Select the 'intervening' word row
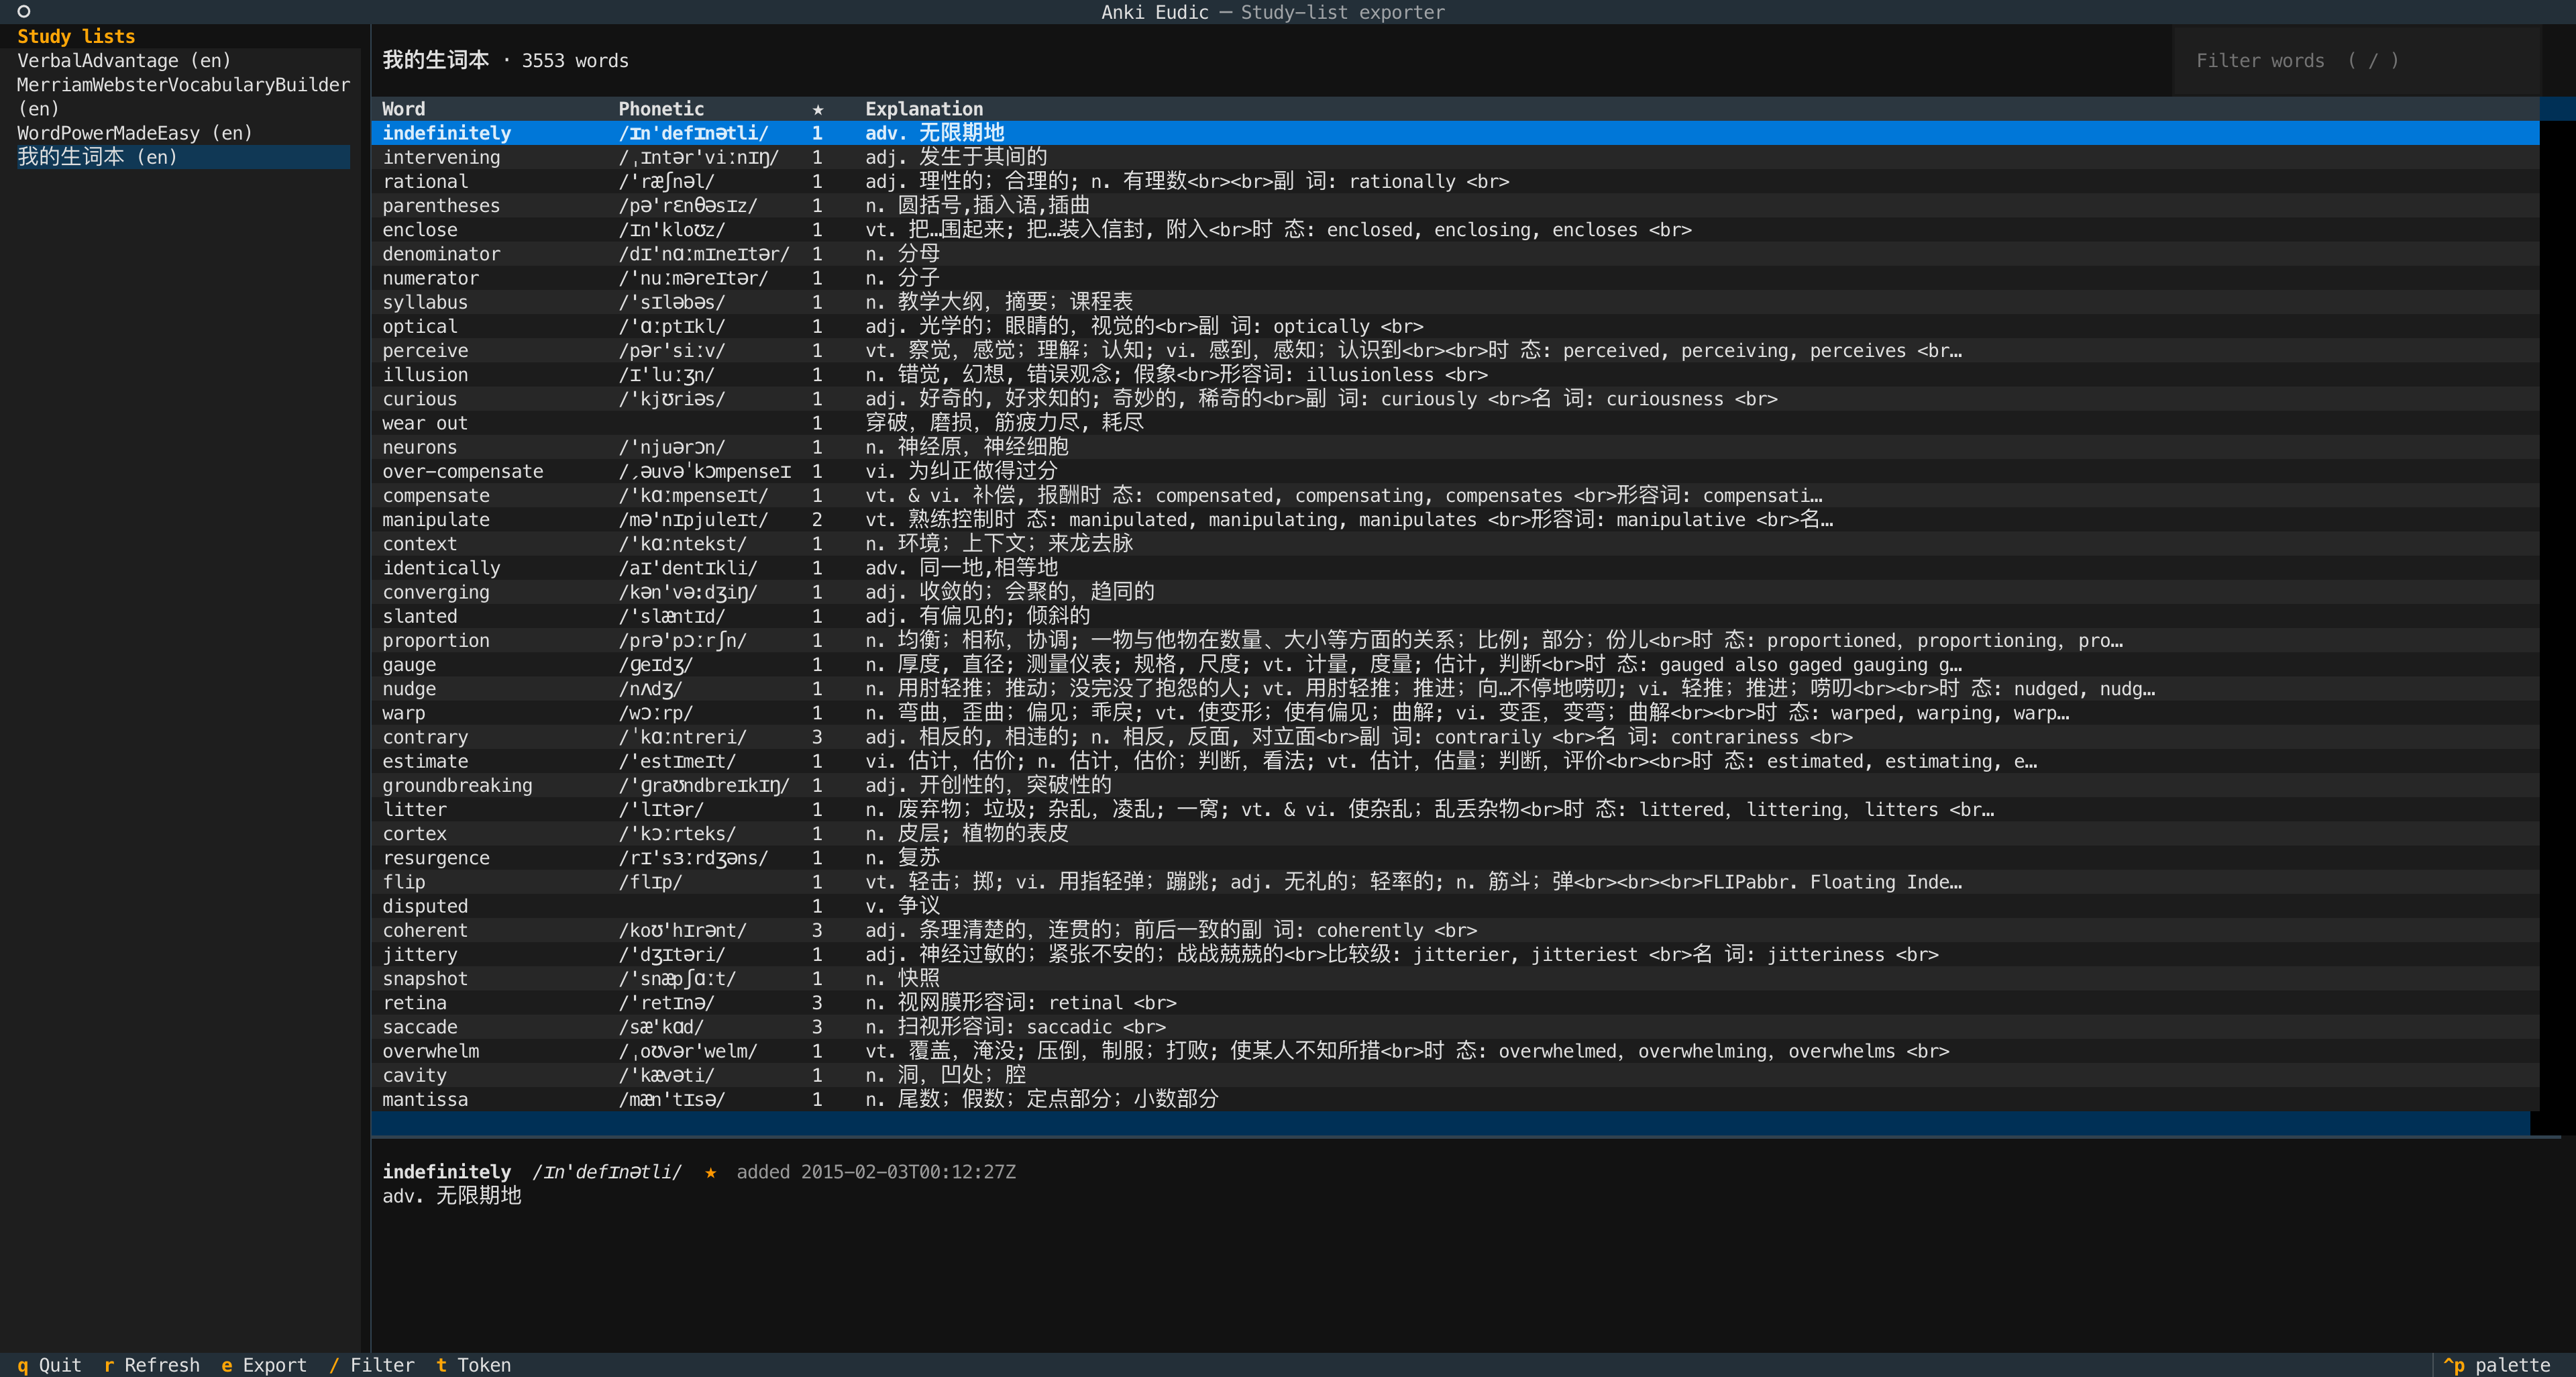2576x1377 pixels. 1455,157
